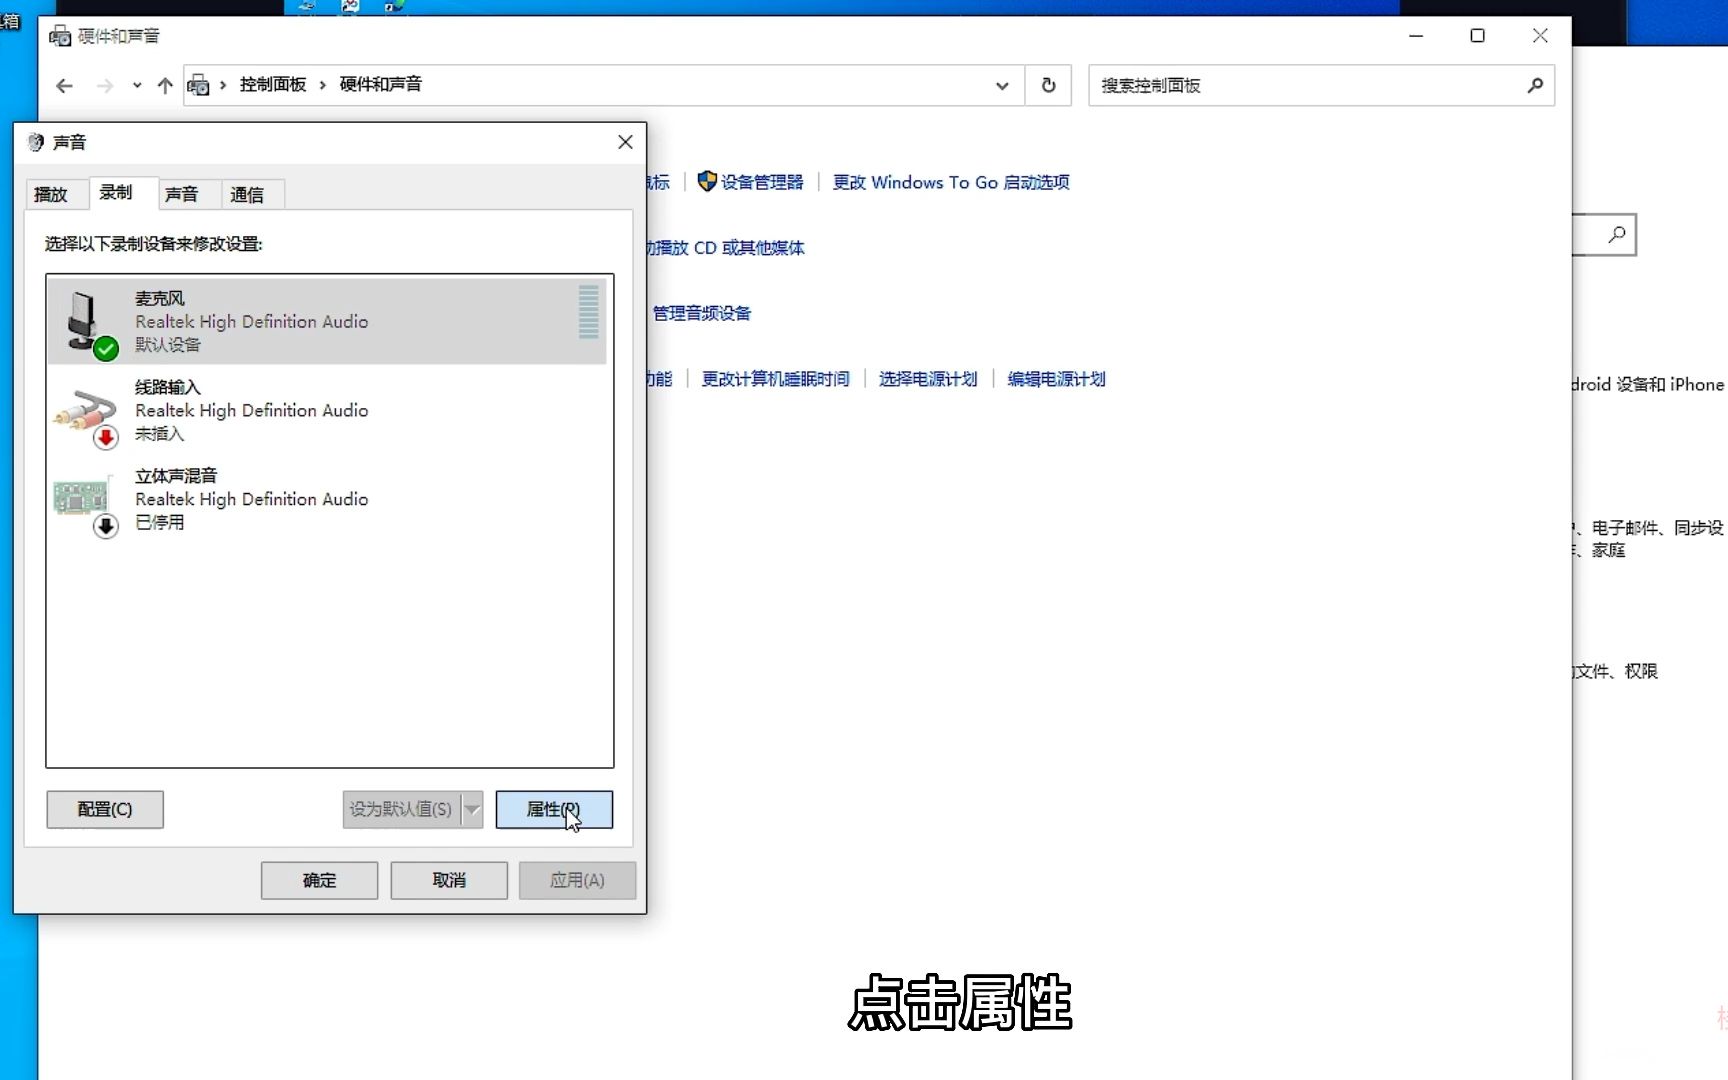The image size is (1728, 1080).
Task: Open the 选择电源计划 link
Action: tap(928, 379)
